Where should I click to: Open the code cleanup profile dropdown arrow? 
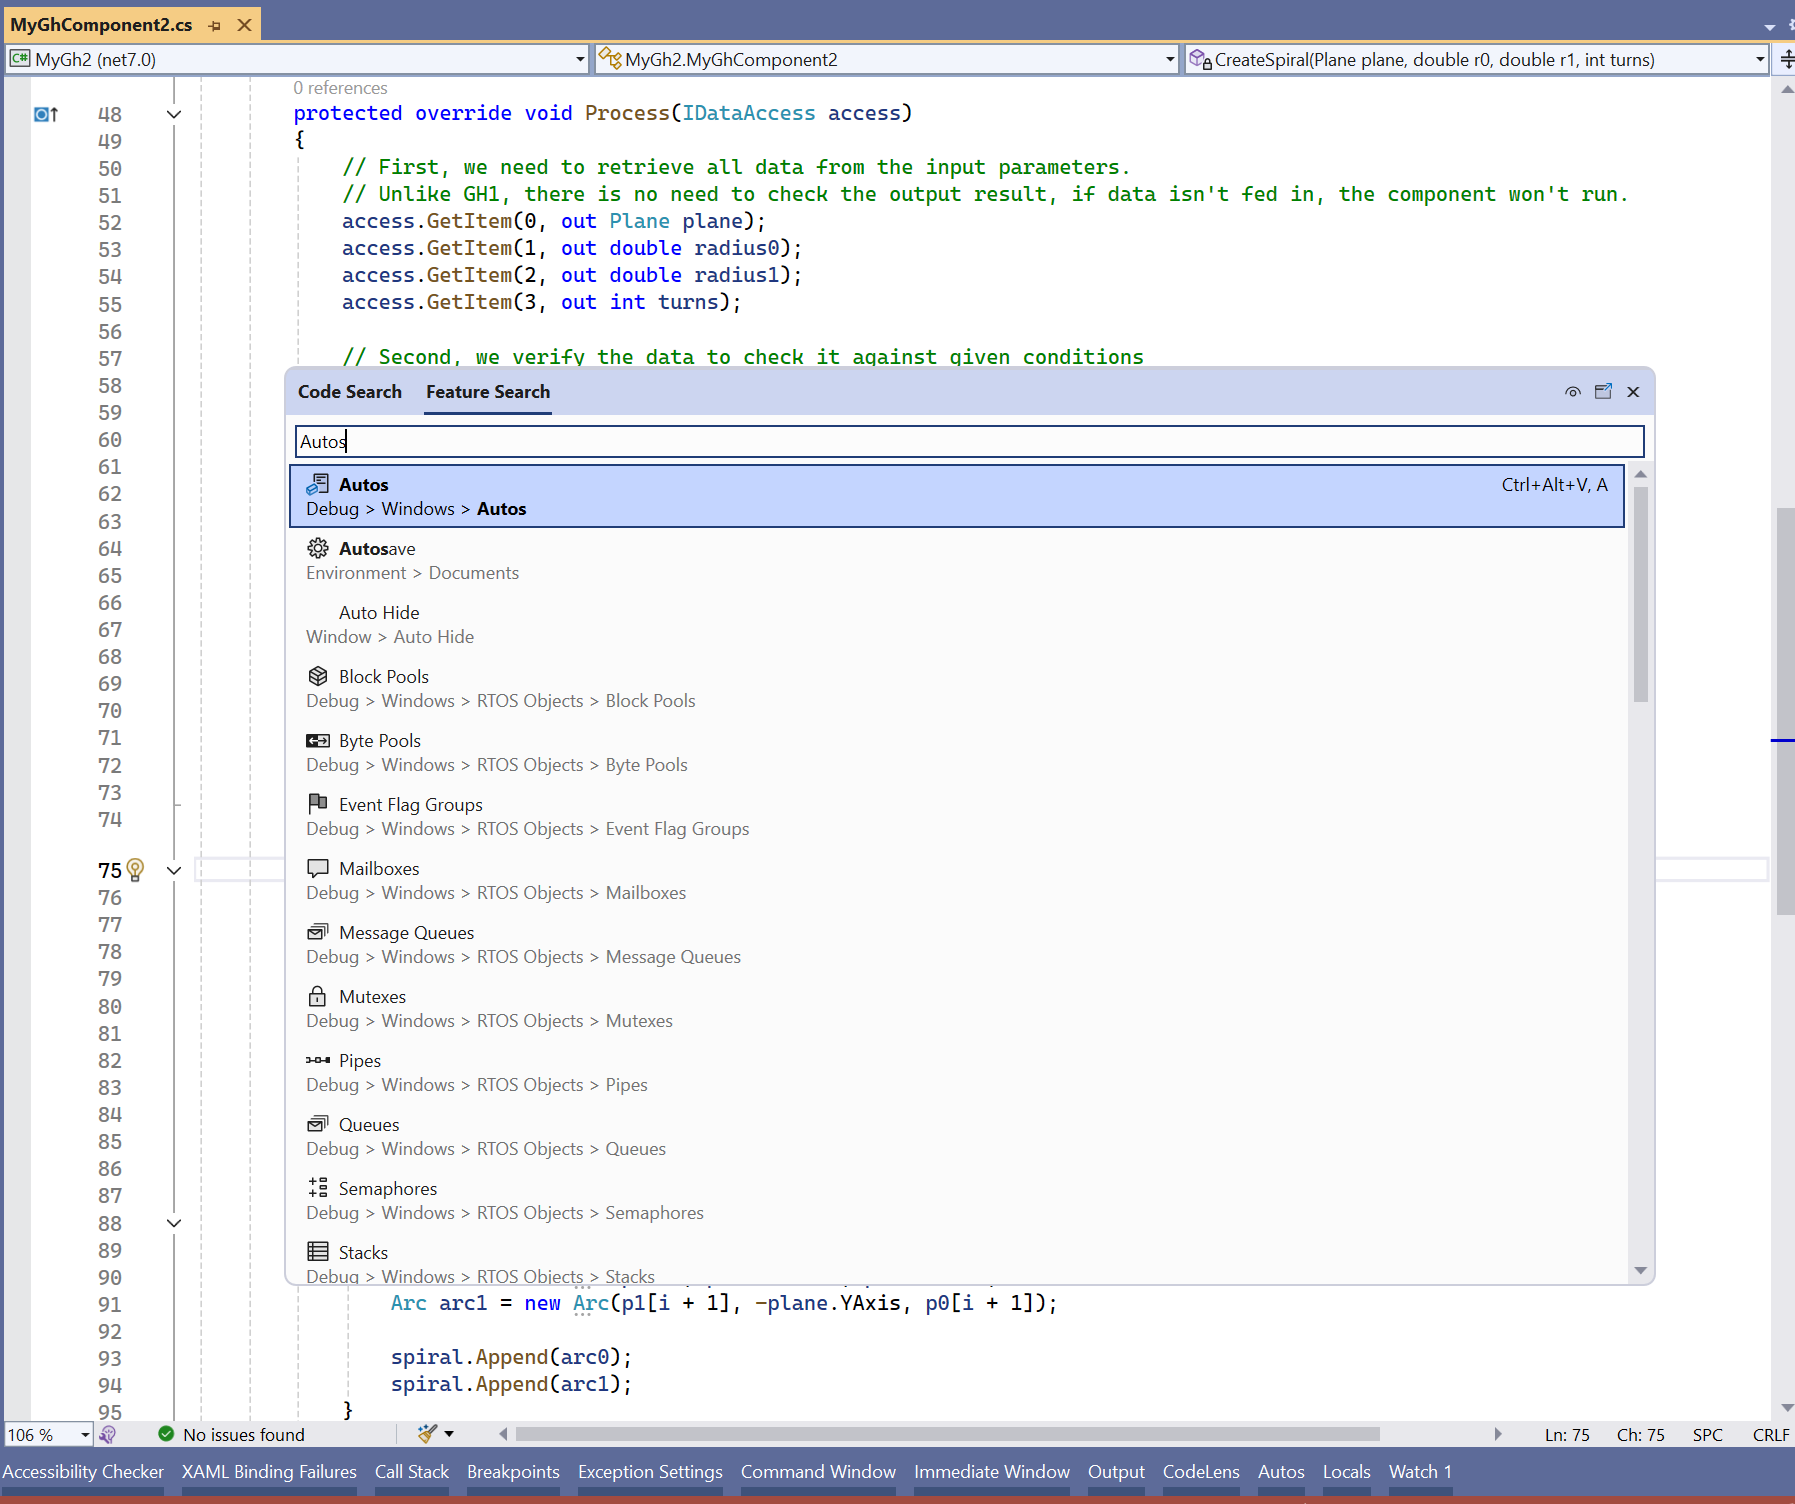click(x=449, y=1434)
